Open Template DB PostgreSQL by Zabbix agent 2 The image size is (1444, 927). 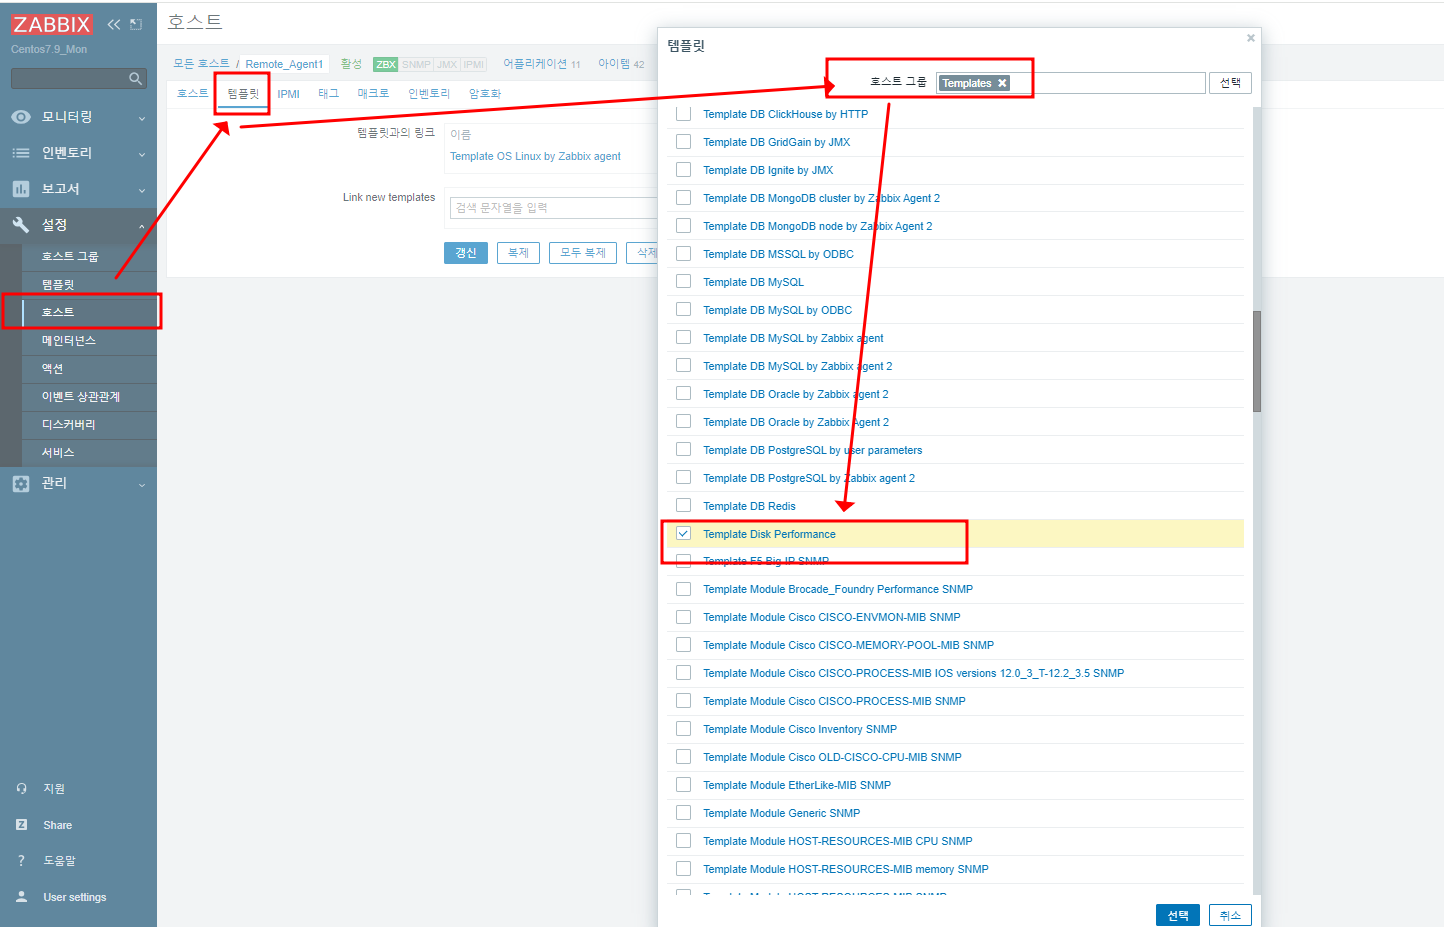(x=809, y=478)
